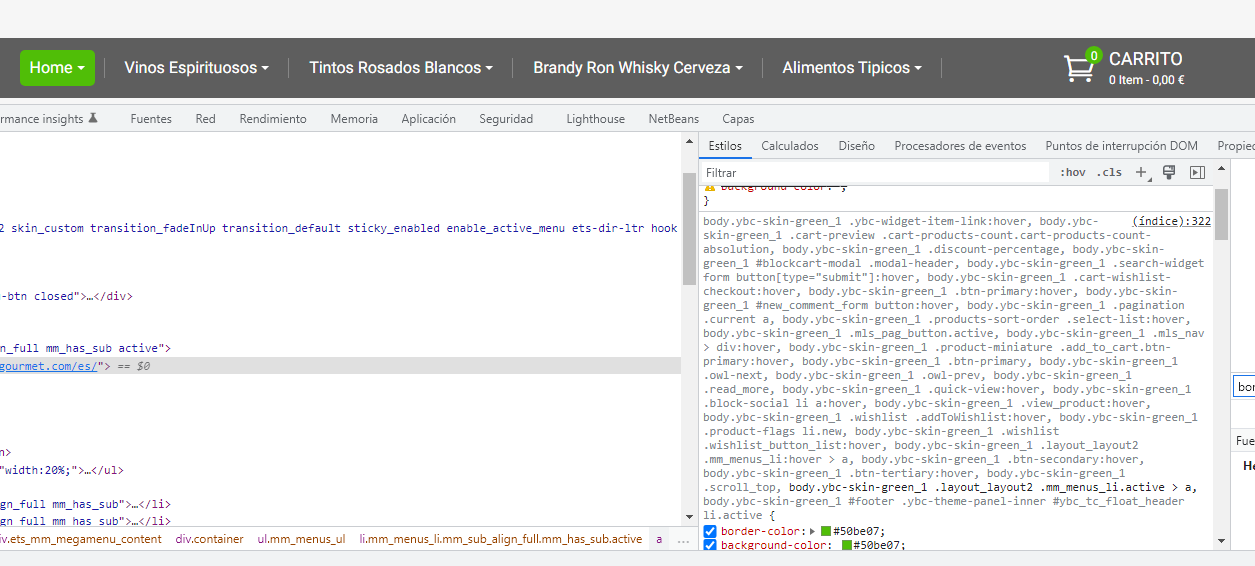Screen dimensions: 1255x566
Task: Open the (índice):322 source link
Action: tap(1171, 221)
